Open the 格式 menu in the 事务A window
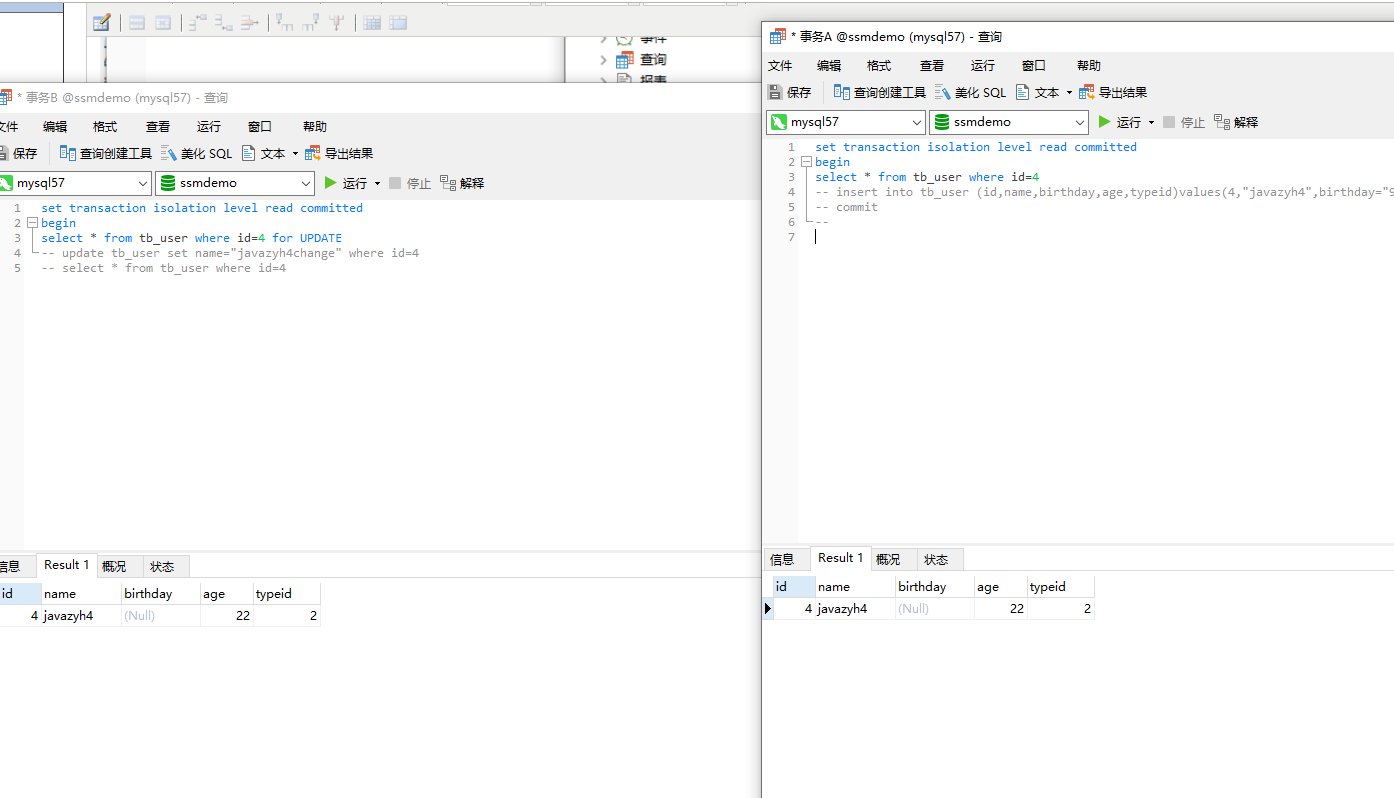Screen dimensions: 1394x798 (879, 65)
